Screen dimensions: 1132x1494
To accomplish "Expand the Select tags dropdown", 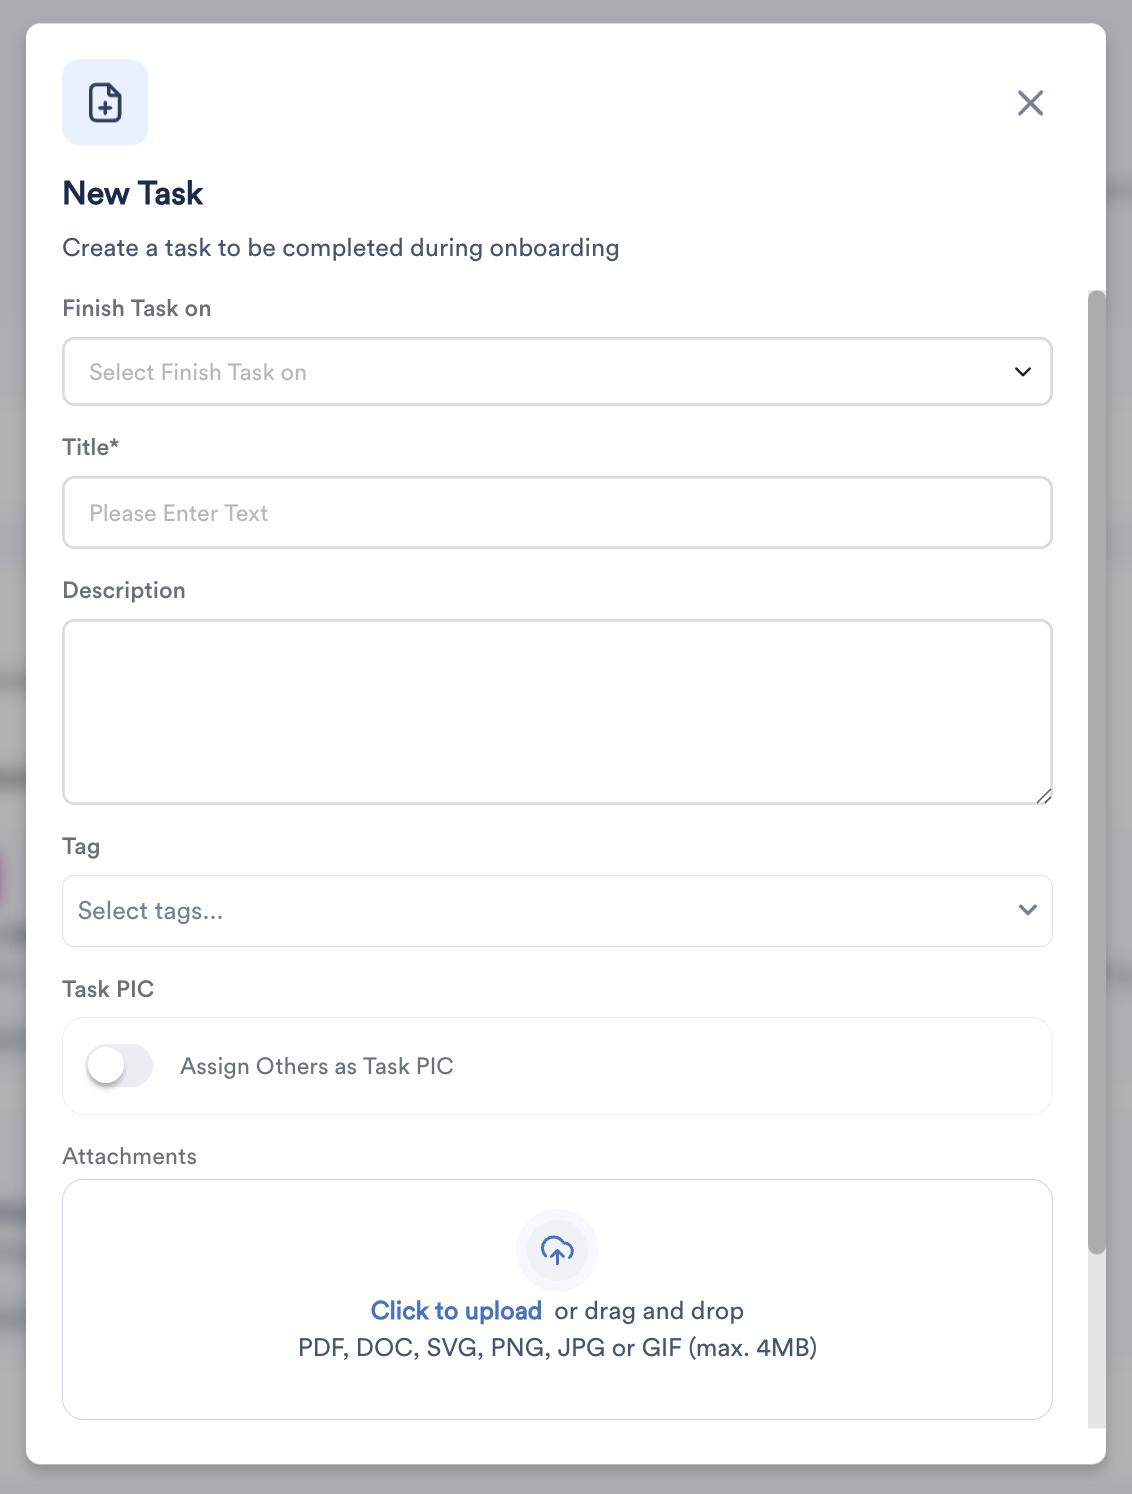I will 557,911.
